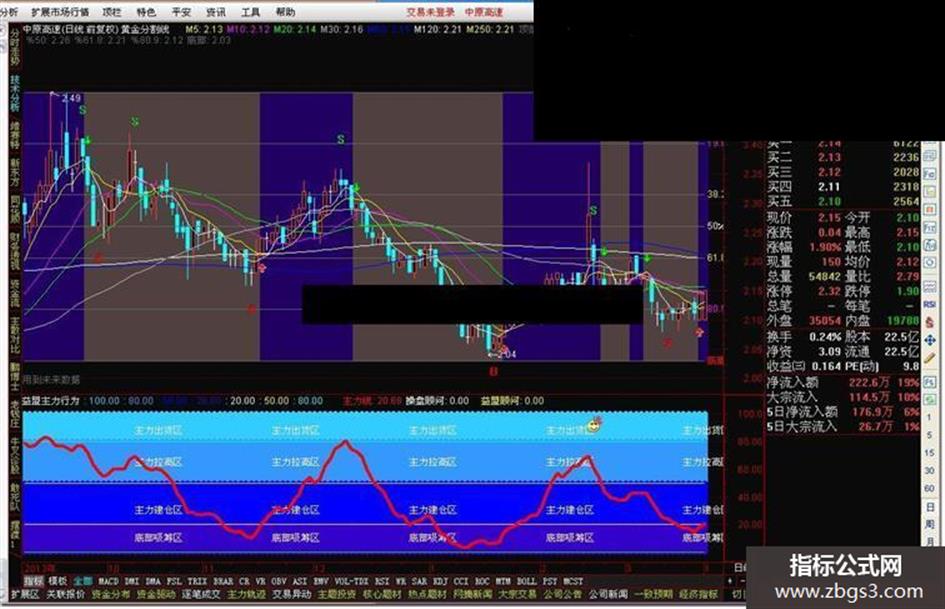Viewport: 945px width, 609px height.
Task: Select the 资金流 sidebar tab
Action: point(14,292)
